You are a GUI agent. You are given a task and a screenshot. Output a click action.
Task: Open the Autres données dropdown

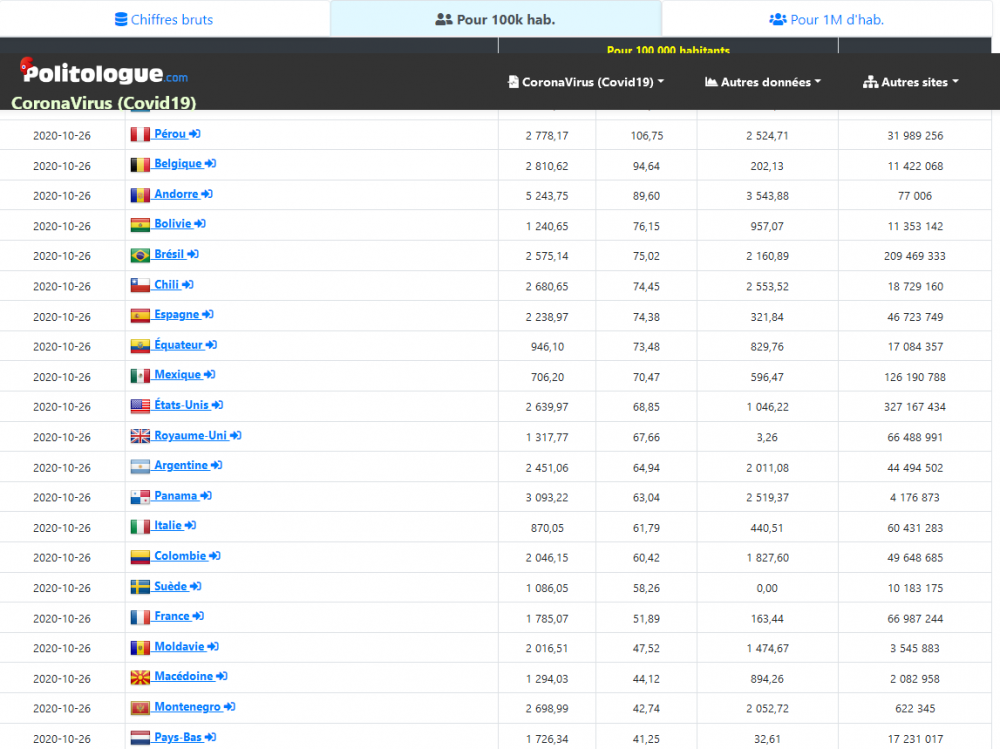[763, 82]
